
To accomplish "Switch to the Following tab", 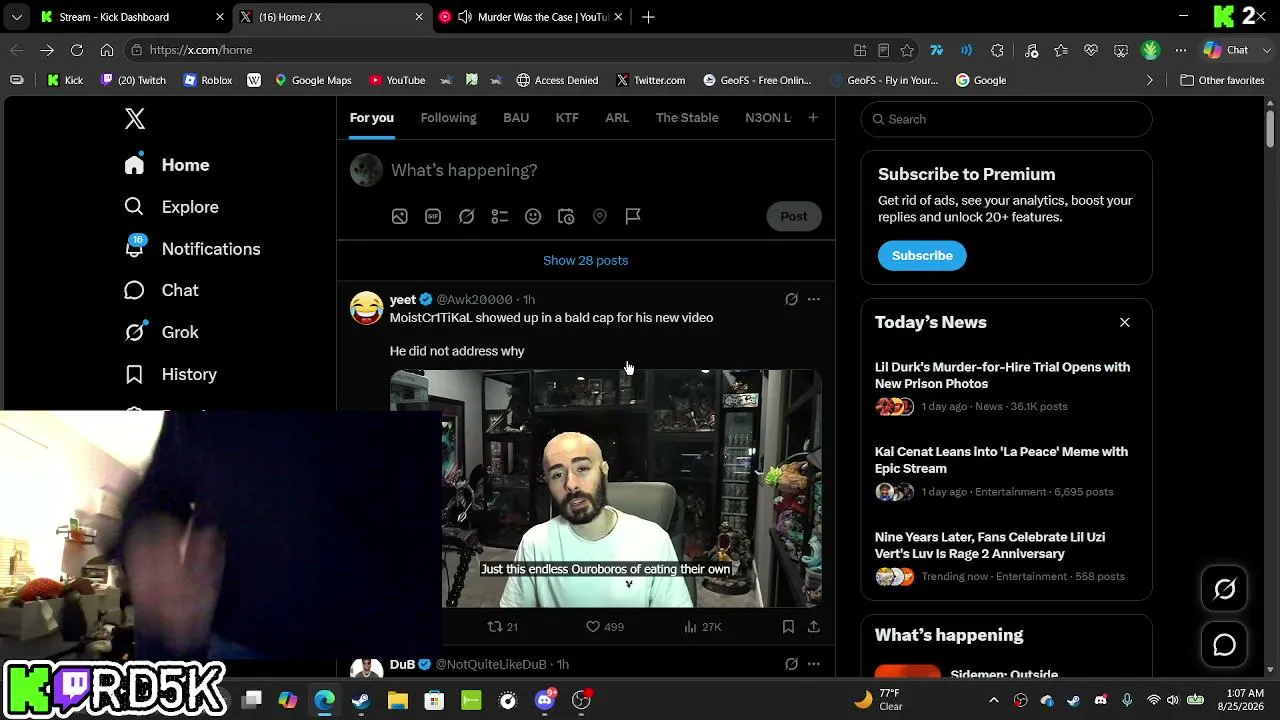I will pos(448,118).
